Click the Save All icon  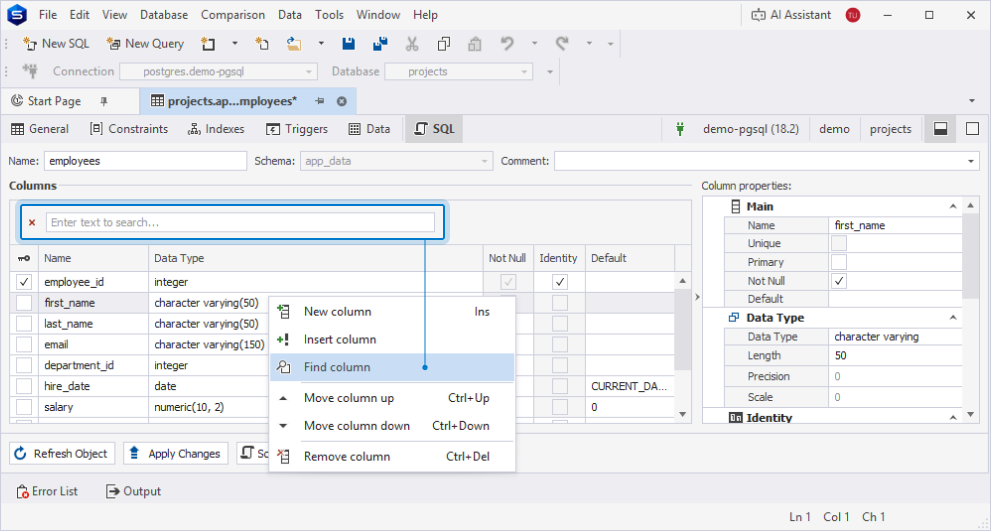380,44
